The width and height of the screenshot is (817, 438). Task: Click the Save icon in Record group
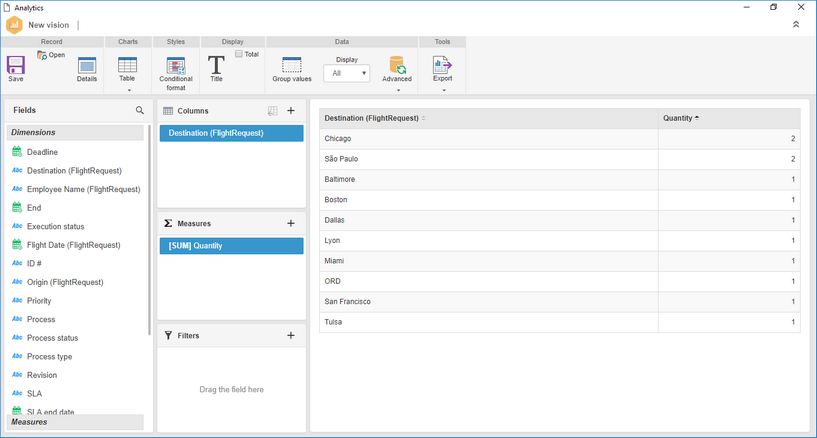(16, 66)
